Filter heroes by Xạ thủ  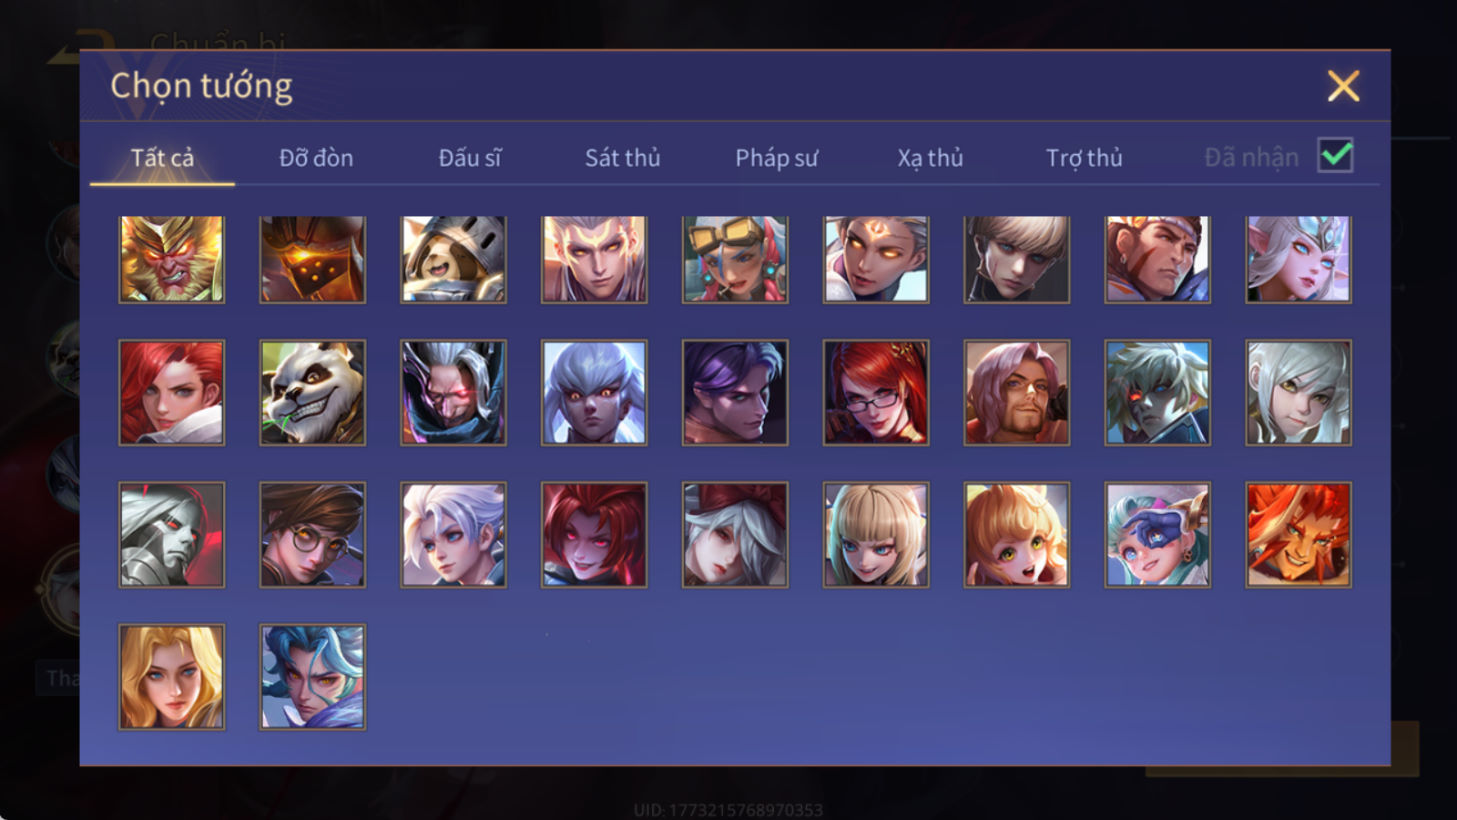point(930,158)
